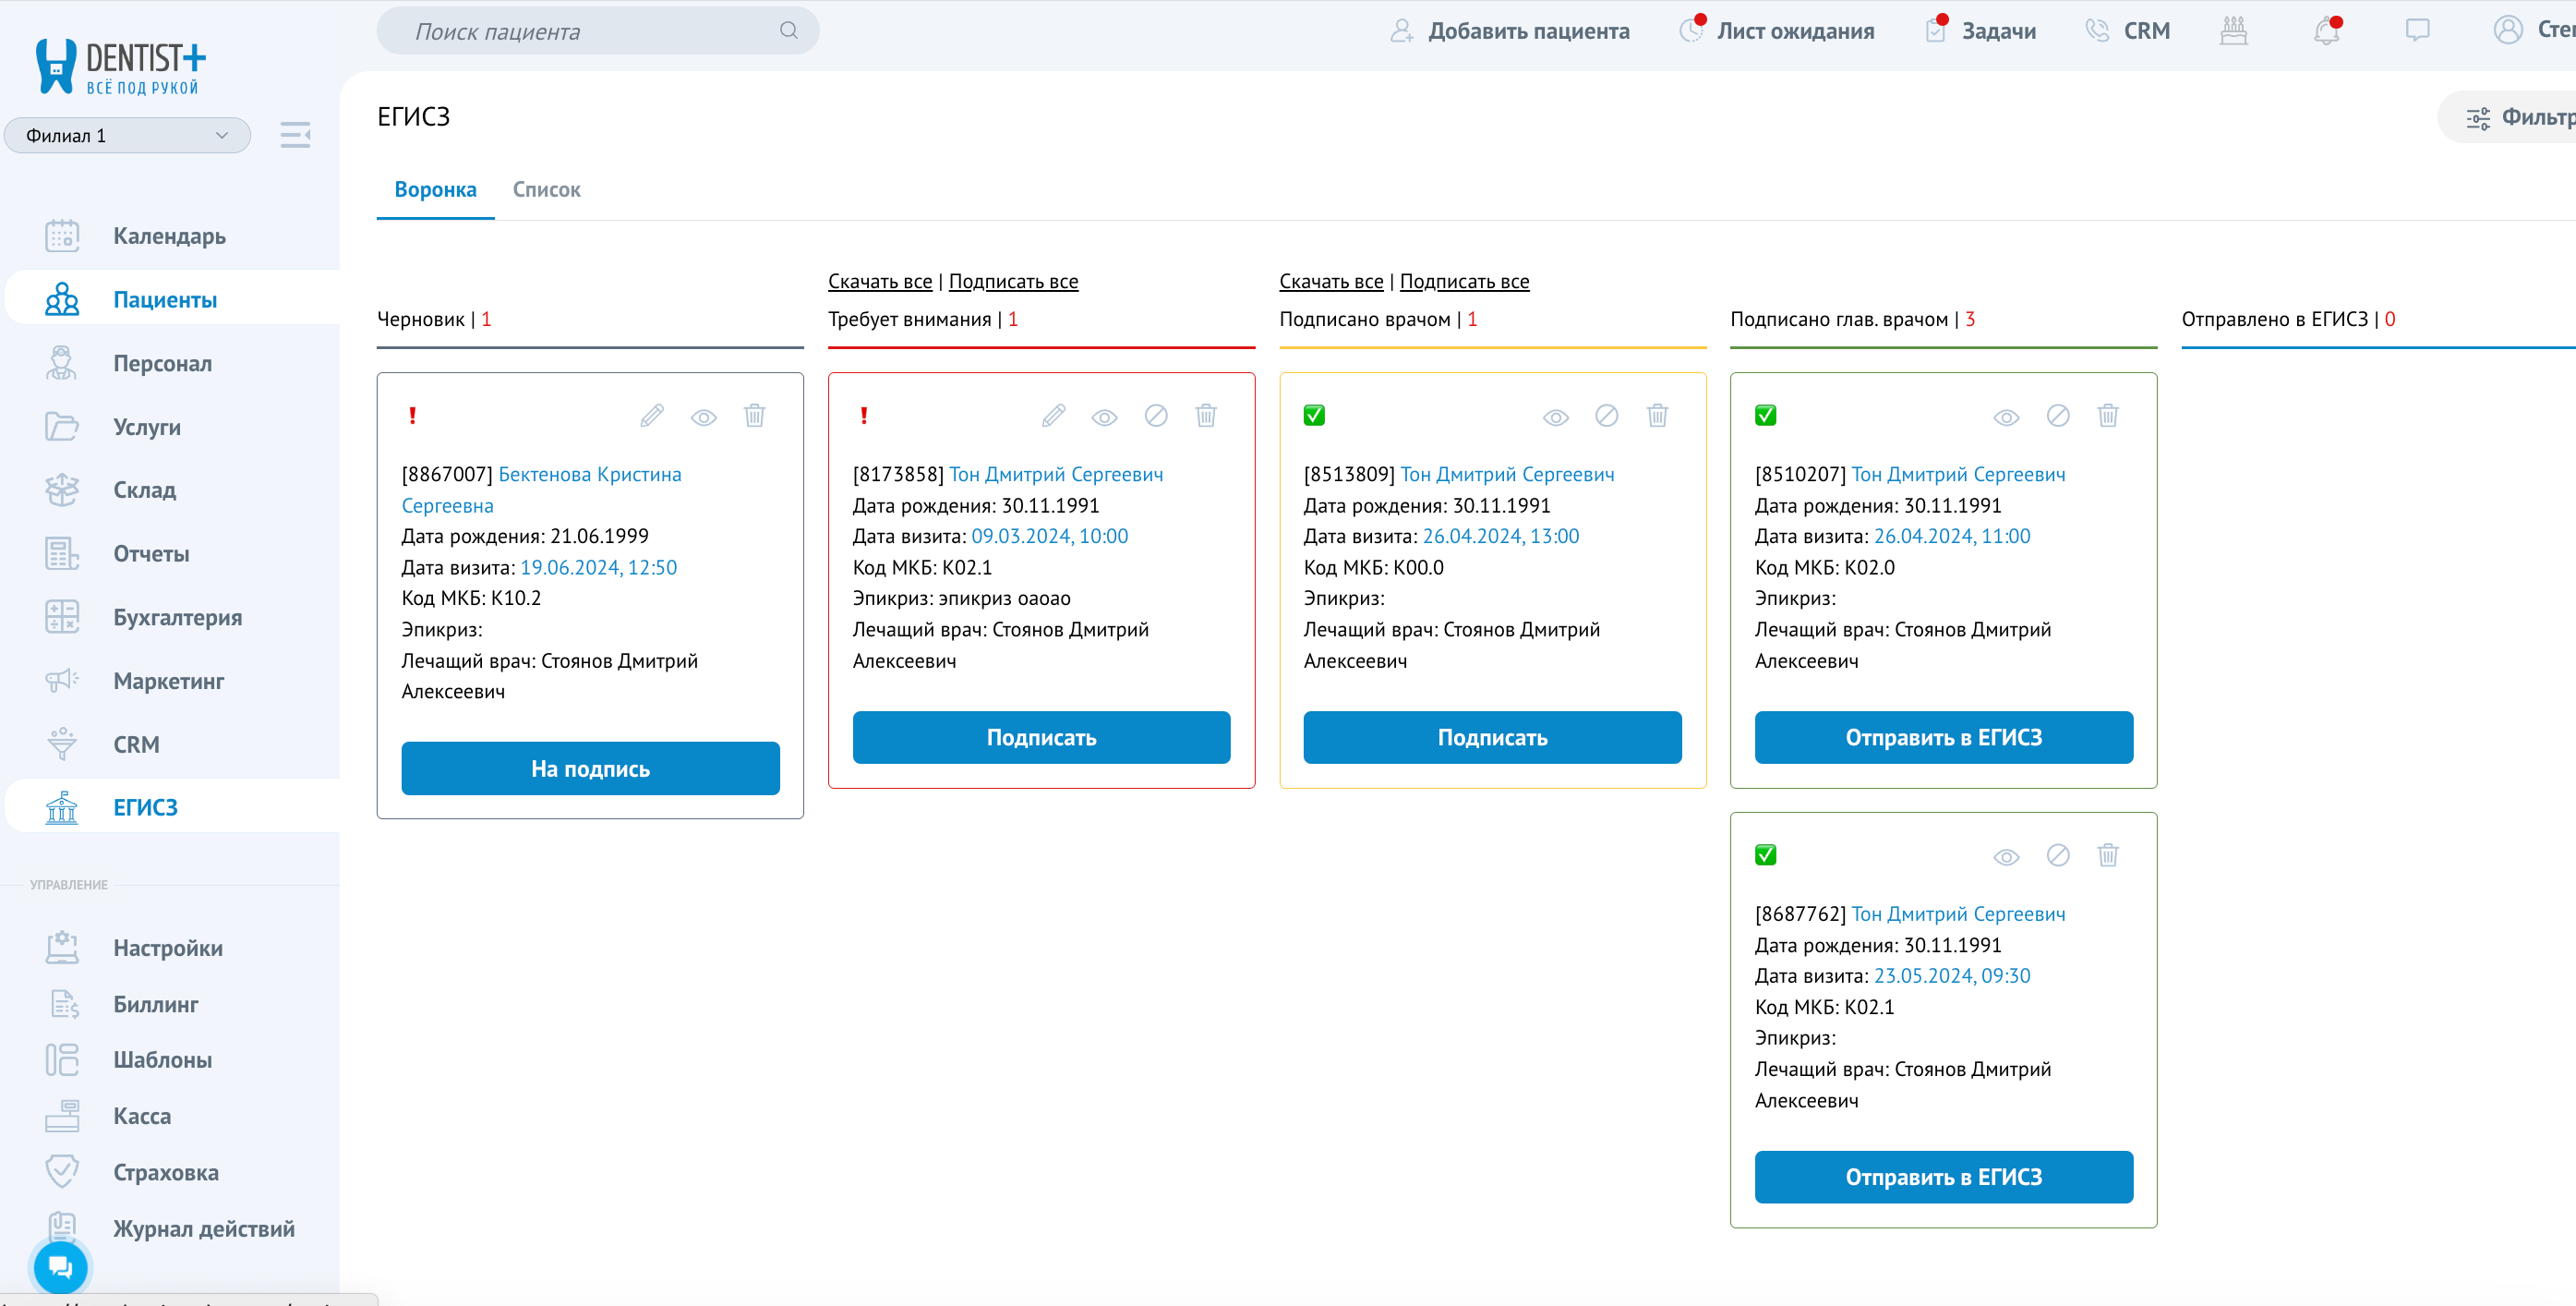
Task: Delete card 8510207 with trash icon
Action: pyautogui.click(x=2108, y=415)
